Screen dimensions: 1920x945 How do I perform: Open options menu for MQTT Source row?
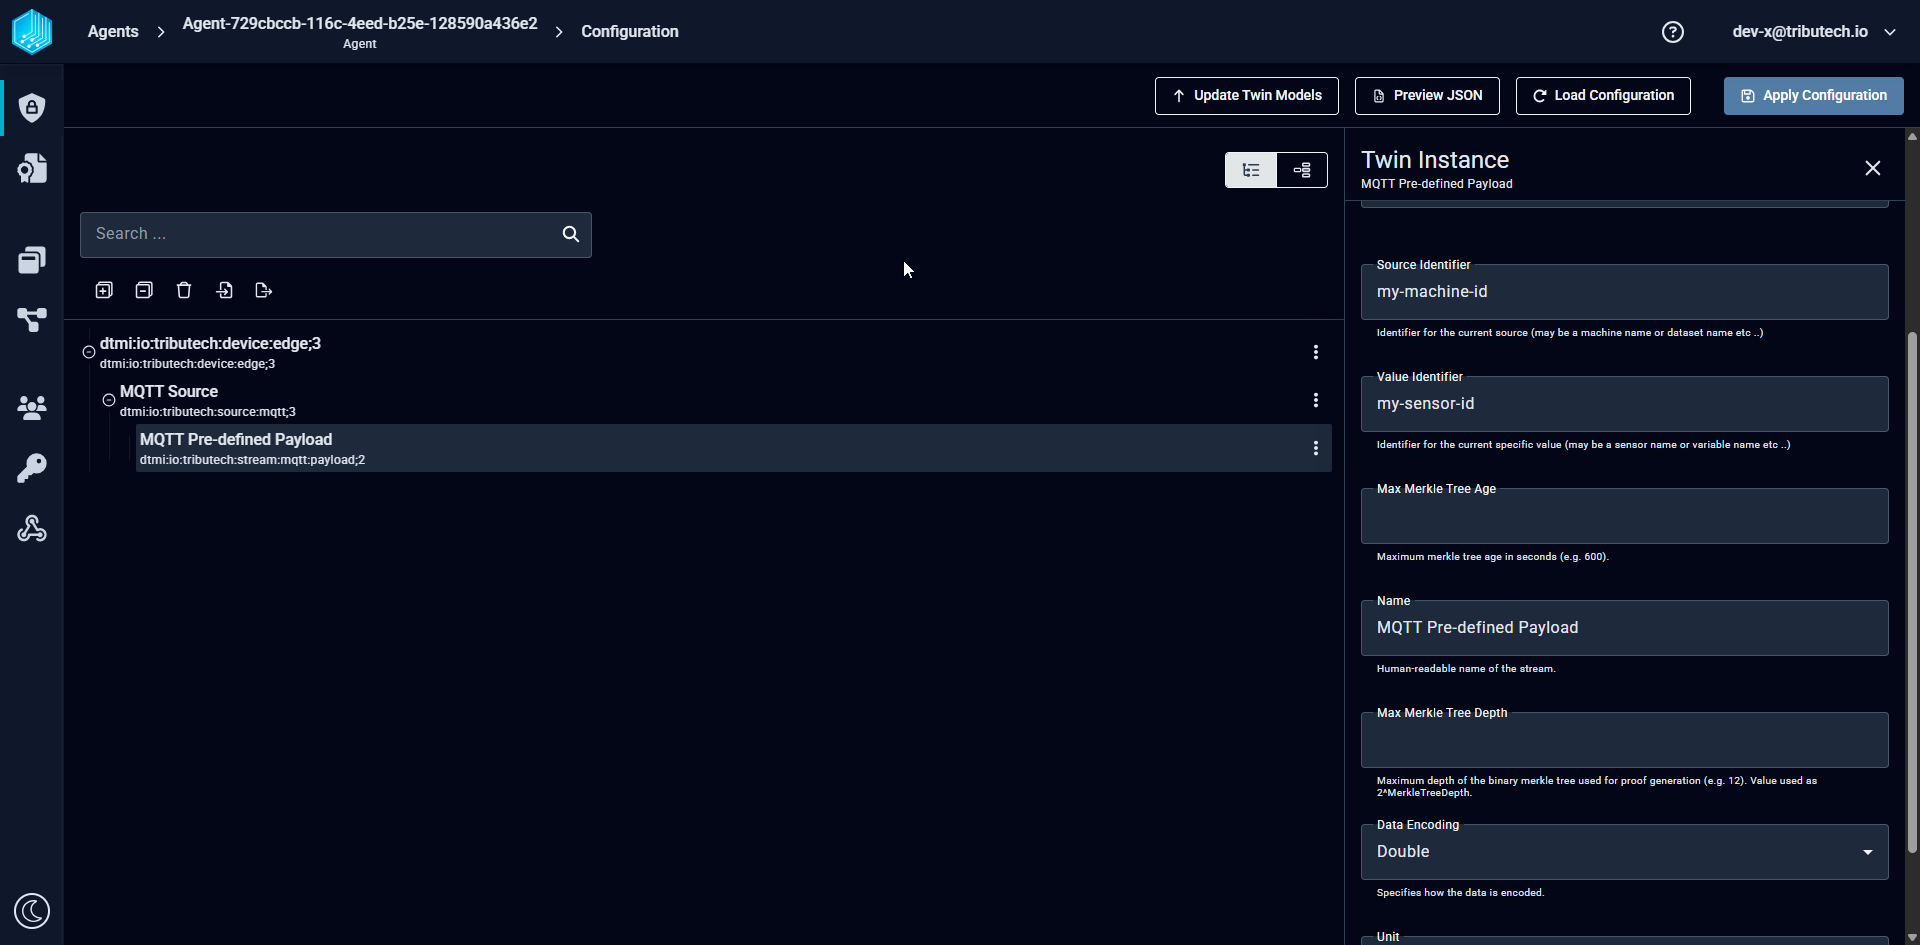tap(1316, 400)
